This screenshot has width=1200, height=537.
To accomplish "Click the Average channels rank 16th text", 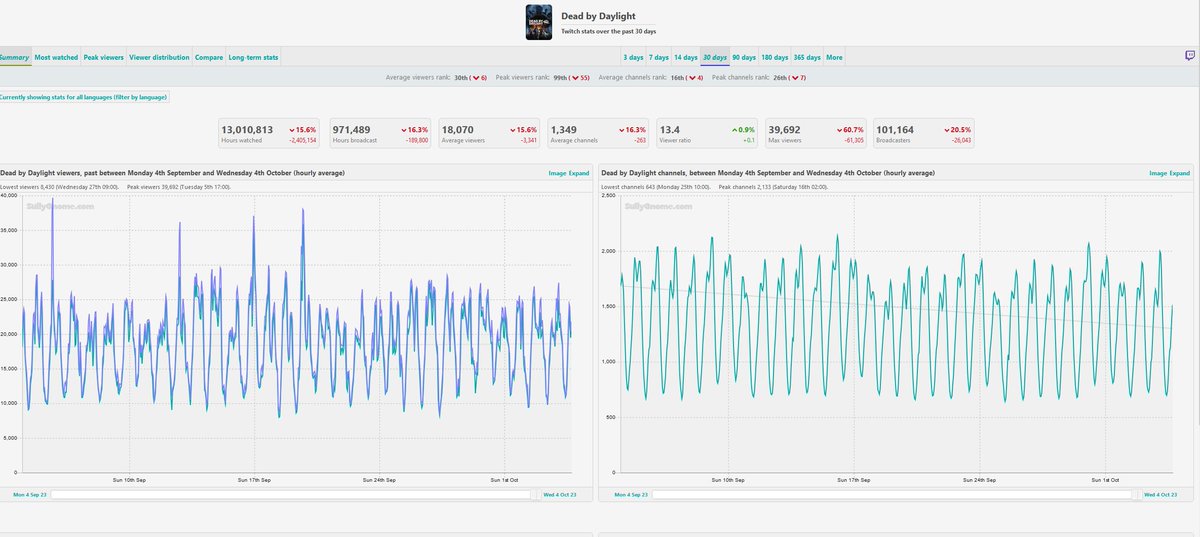I will [650, 77].
